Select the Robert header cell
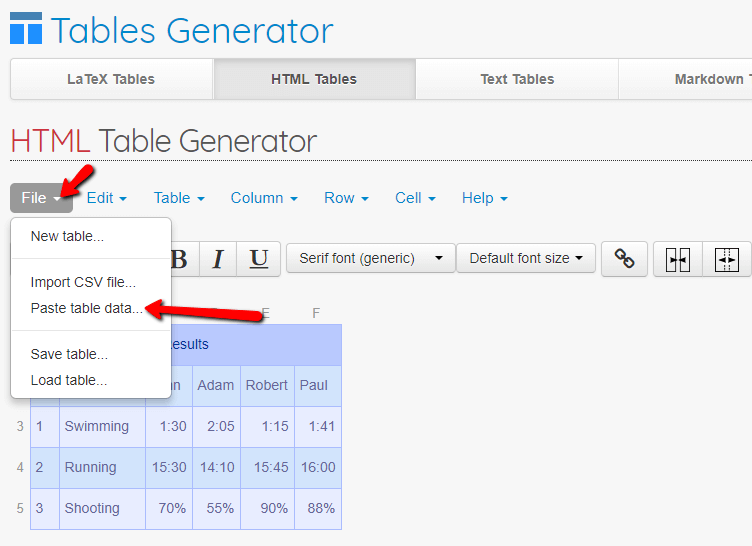This screenshot has height=546, width=752. click(x=267, y=385)
